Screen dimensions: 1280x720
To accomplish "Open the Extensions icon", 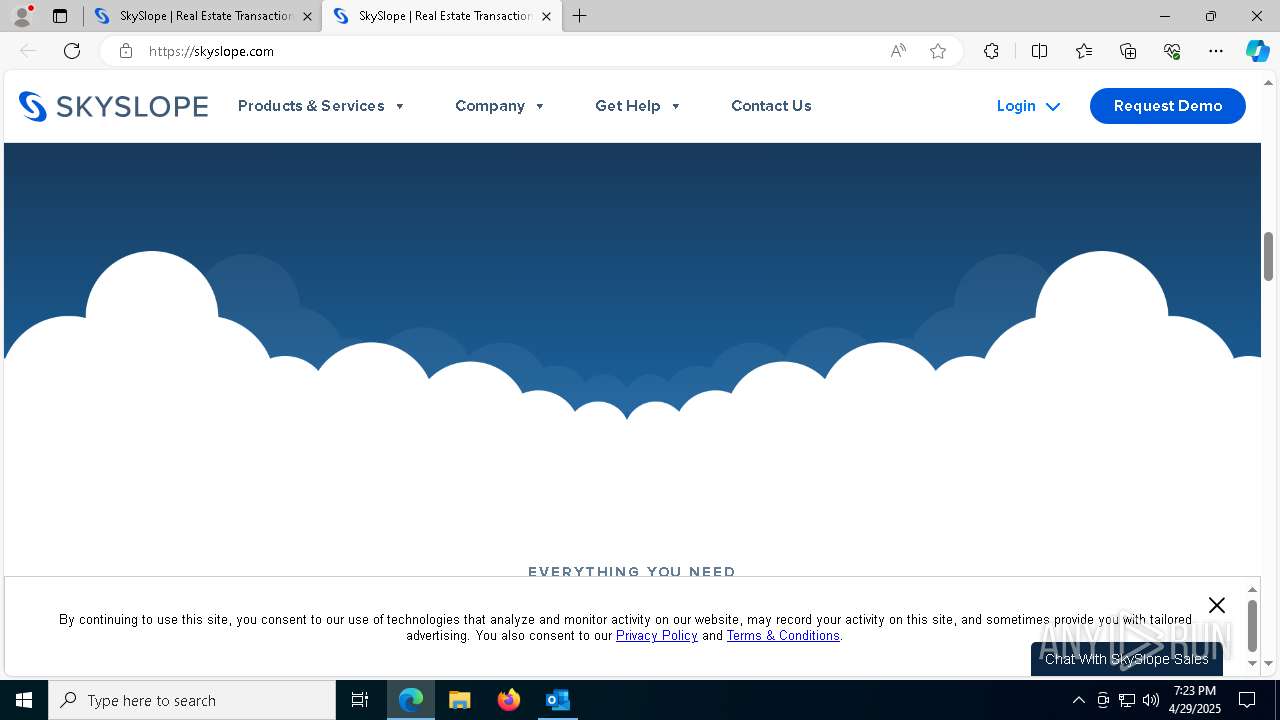I will point(991,51).
